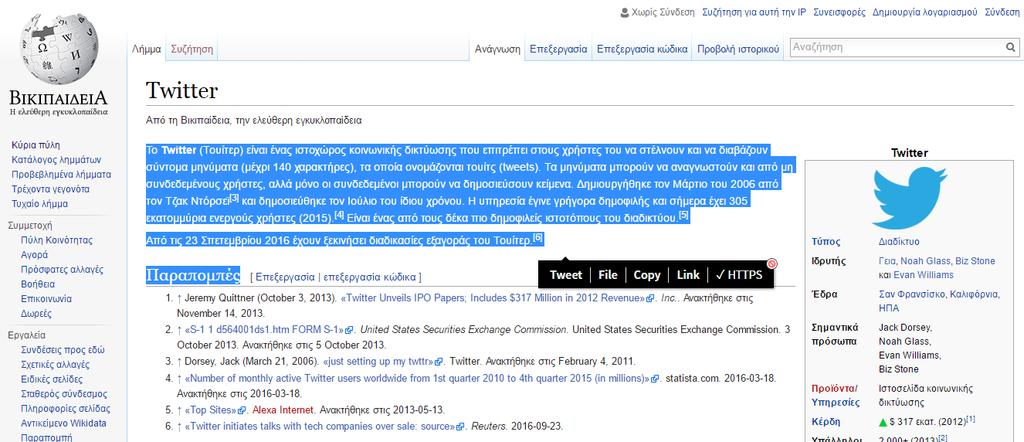Open the Επεξεργασία κώδικα tab

coord(642,49)
